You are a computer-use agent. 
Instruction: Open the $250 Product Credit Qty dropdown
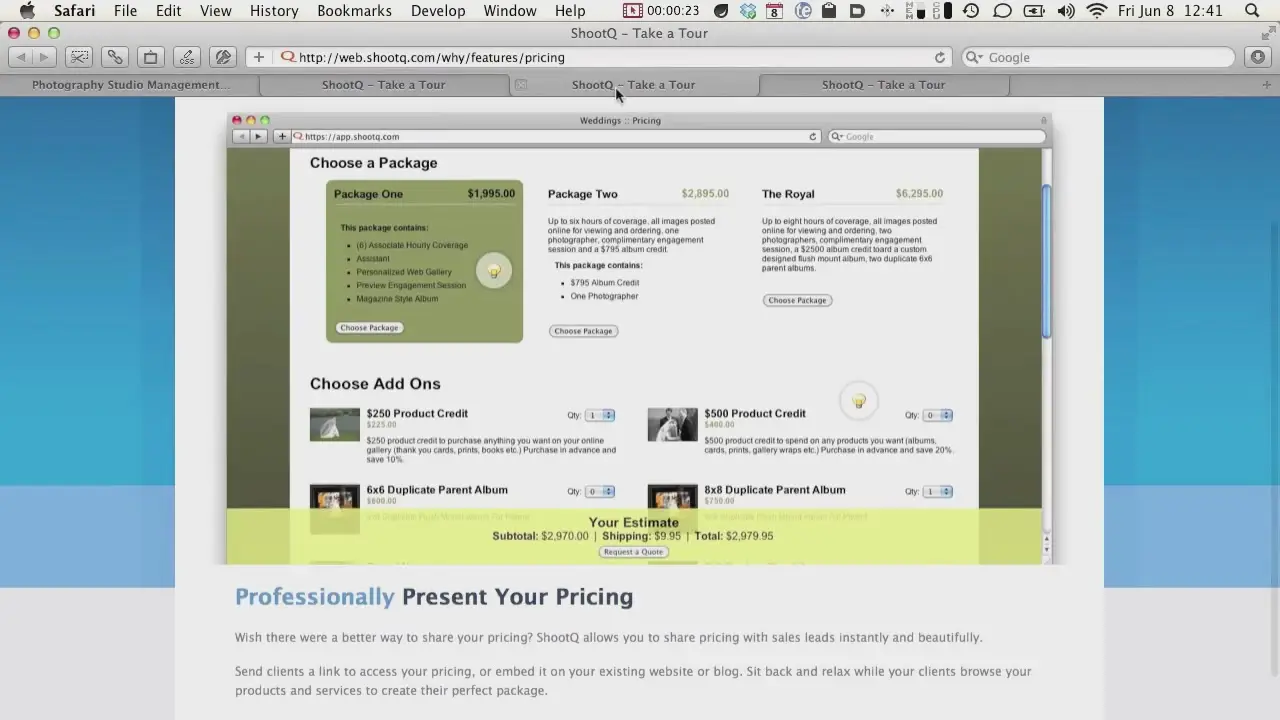click(600, 415)
